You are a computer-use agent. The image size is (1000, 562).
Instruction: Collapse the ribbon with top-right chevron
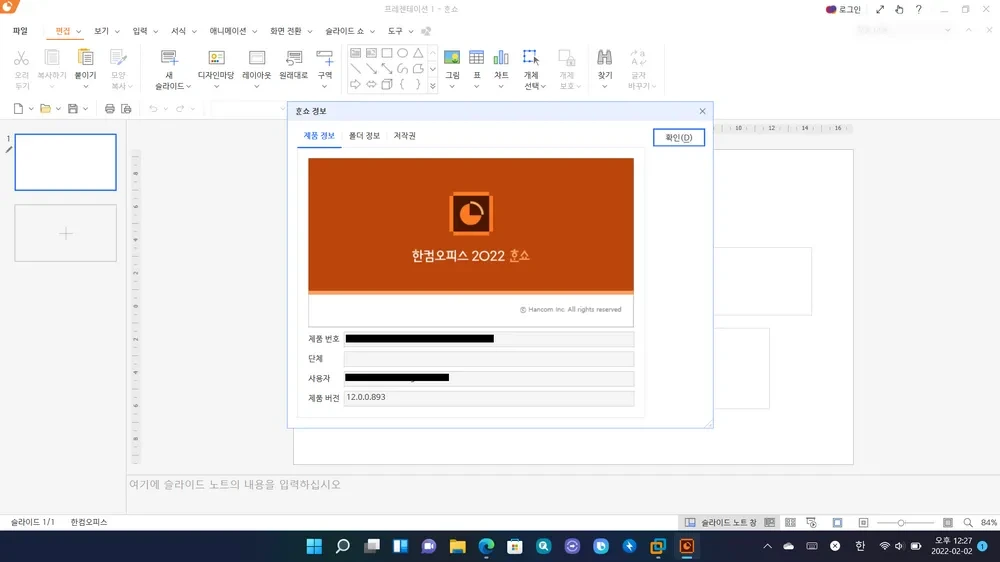click(969, 30)
